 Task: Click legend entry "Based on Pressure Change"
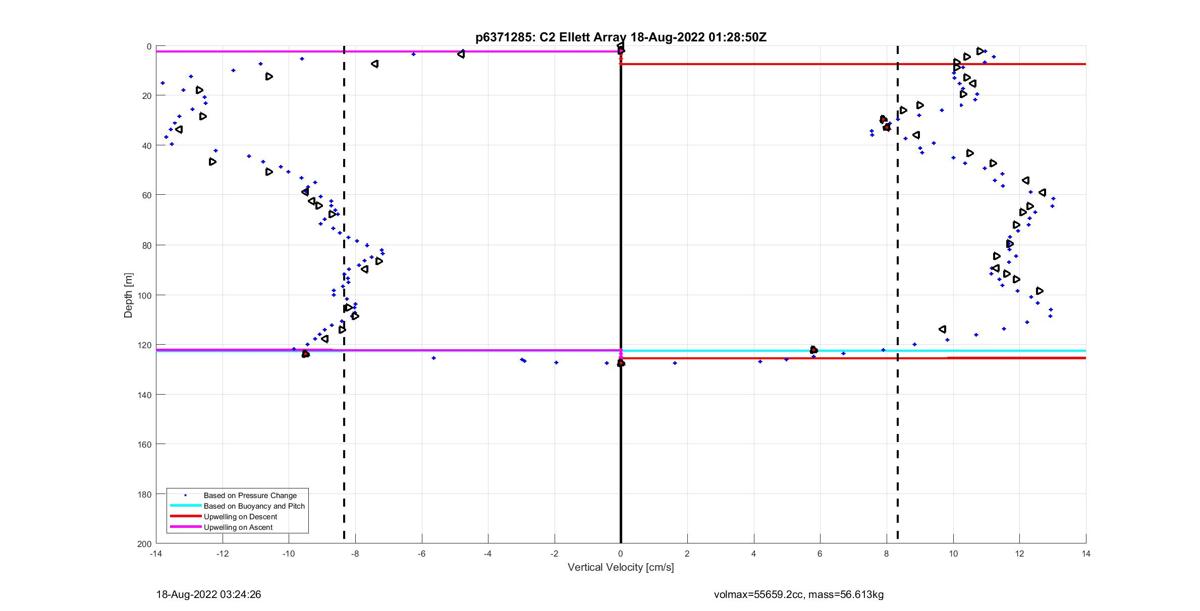click(250, 495)
